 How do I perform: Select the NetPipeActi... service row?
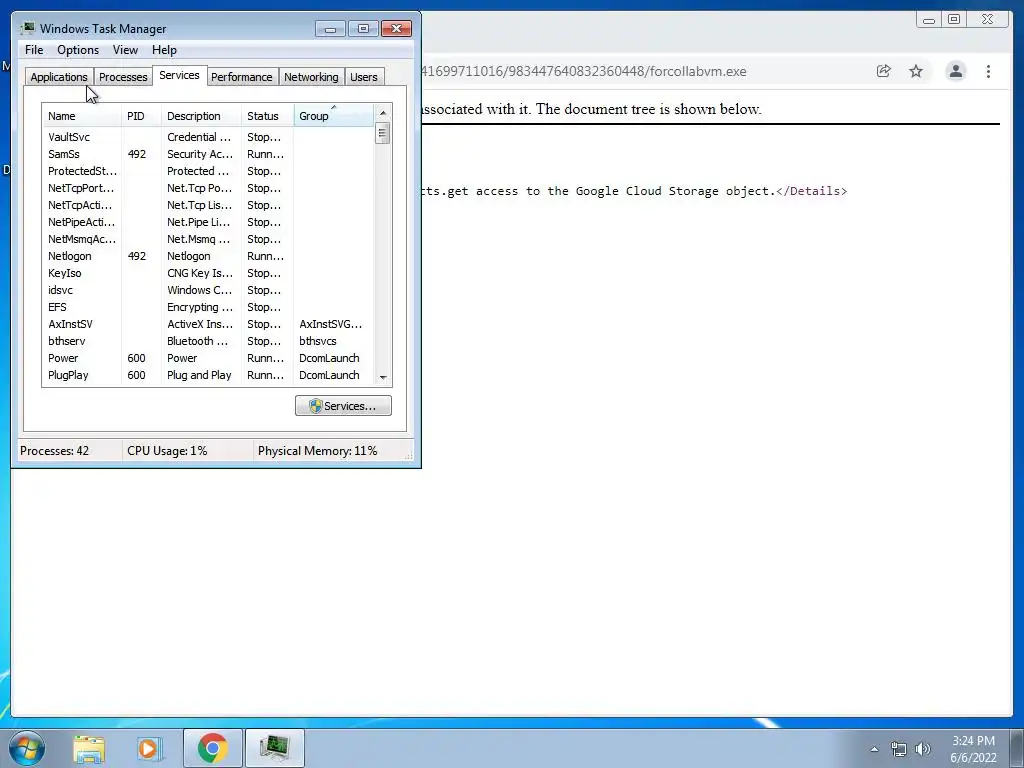click(208, 222)
